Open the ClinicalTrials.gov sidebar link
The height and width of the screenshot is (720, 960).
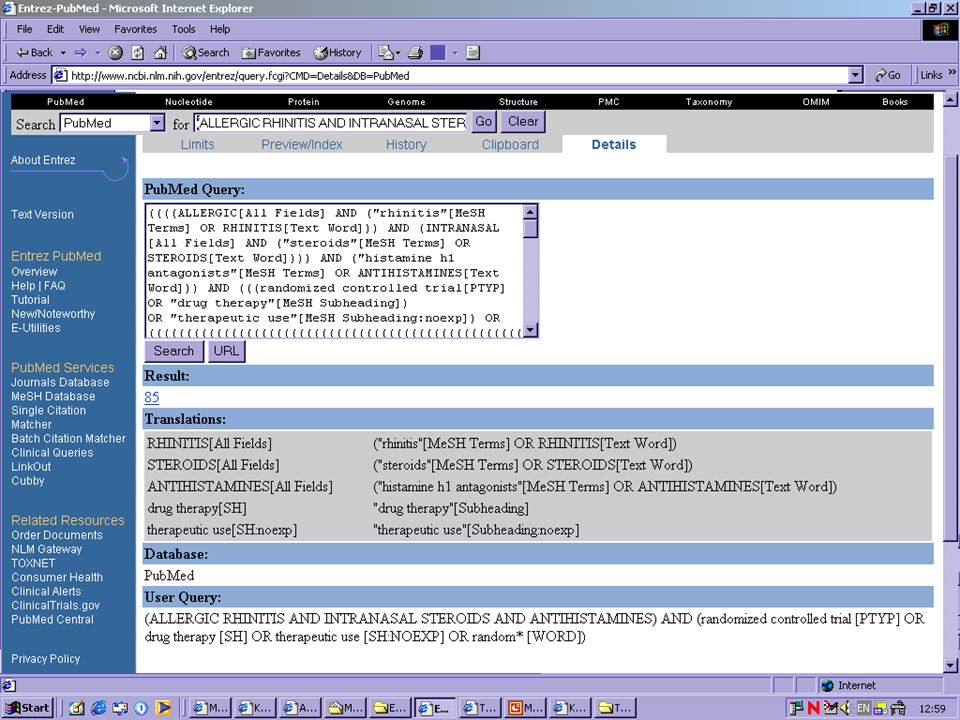(x=55, y=605)
